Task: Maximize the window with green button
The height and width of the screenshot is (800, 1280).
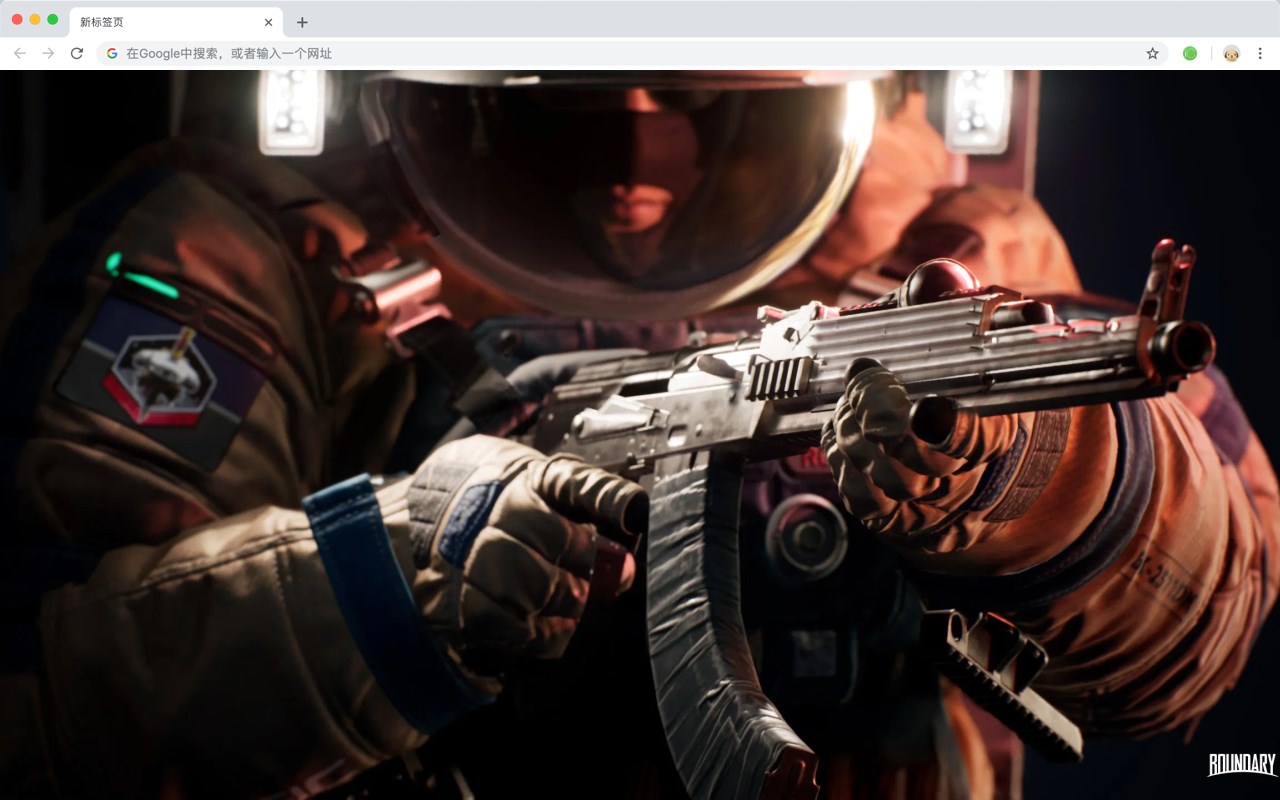Action: [53, 19]
